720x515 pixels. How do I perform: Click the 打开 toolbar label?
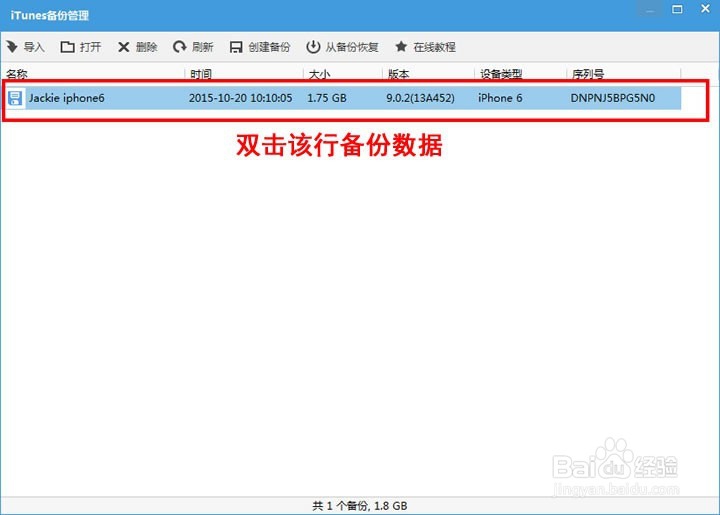pyautogui.click(x=90, y=47)
